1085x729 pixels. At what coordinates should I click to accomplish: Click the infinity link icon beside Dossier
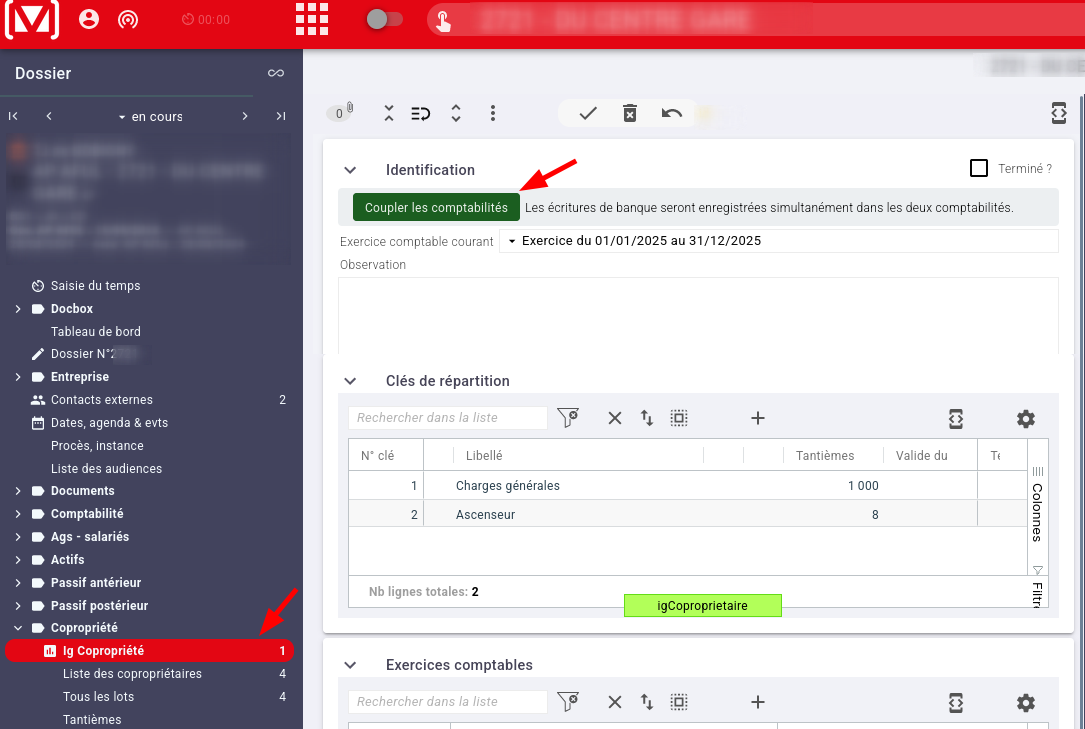tap(276, 73)
